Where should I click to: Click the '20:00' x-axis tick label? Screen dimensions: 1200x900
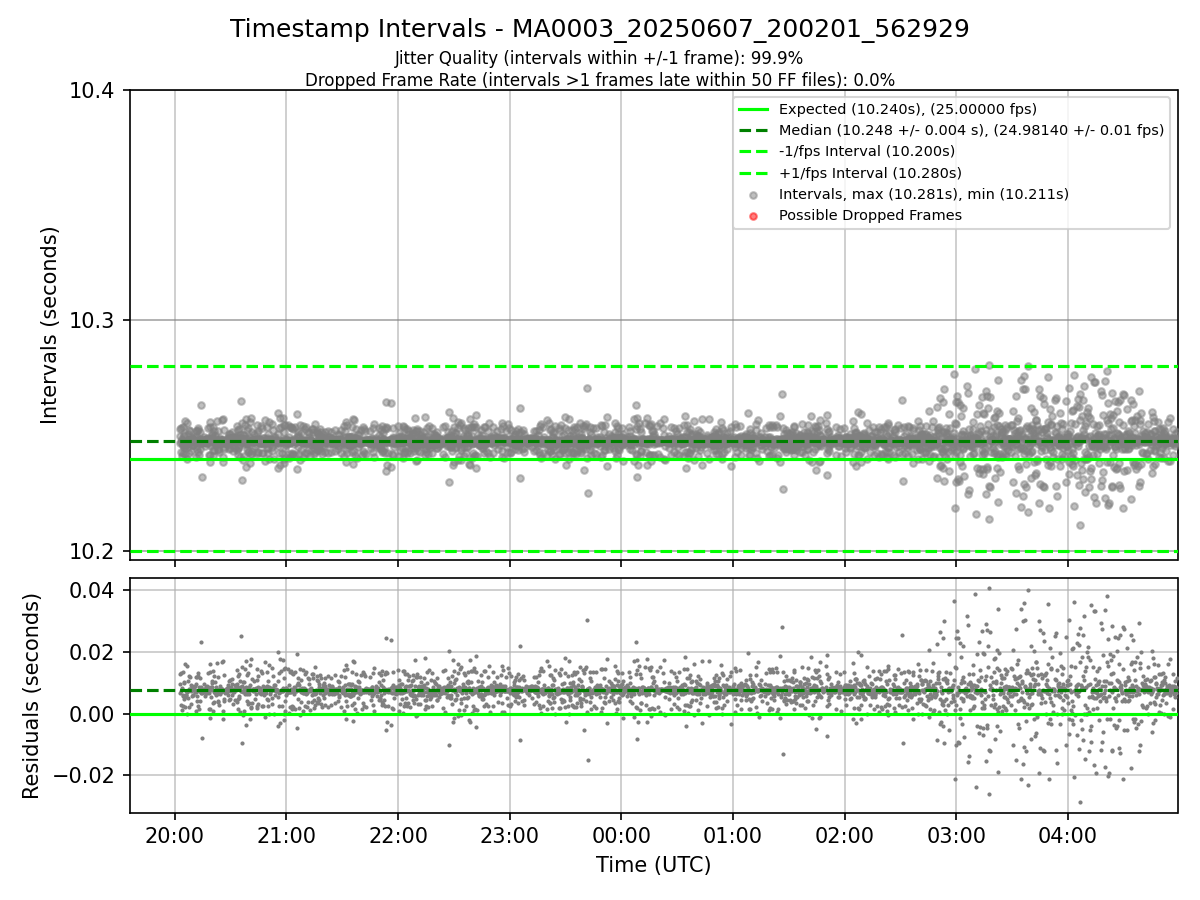[x=175, y=835]
